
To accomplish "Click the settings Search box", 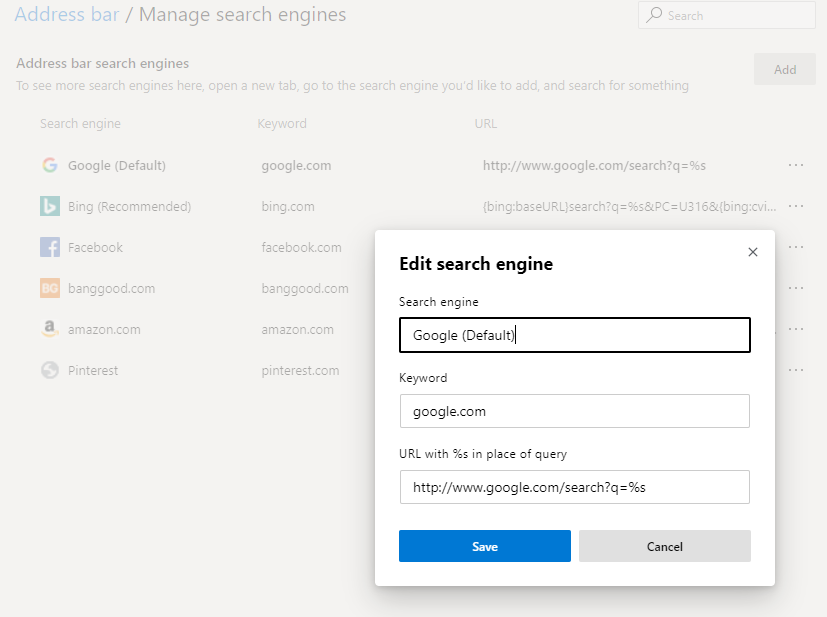I will (x=726, y=15).
